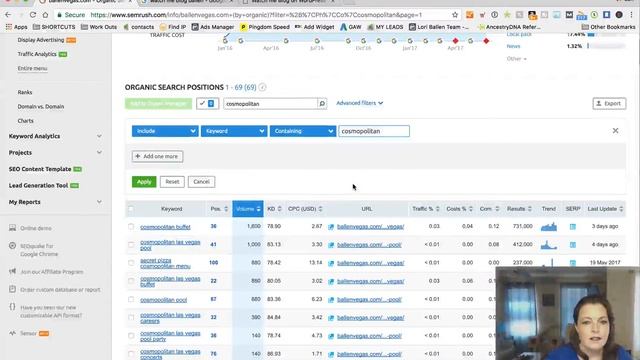The width and height of the screenshot is (640, 360).
Task: Open the Ads Manager bookmark
Action: pyautogui.click(x=213, y=27)
